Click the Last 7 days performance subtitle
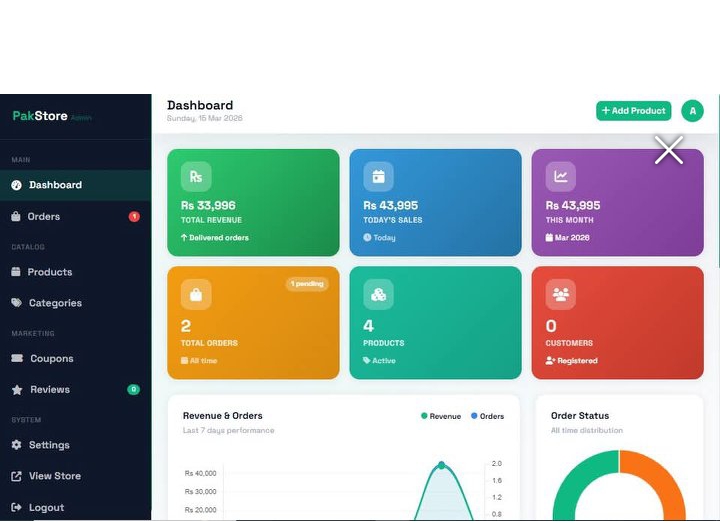720x523 pixels. pyautogui.click(x=229, y=430)
